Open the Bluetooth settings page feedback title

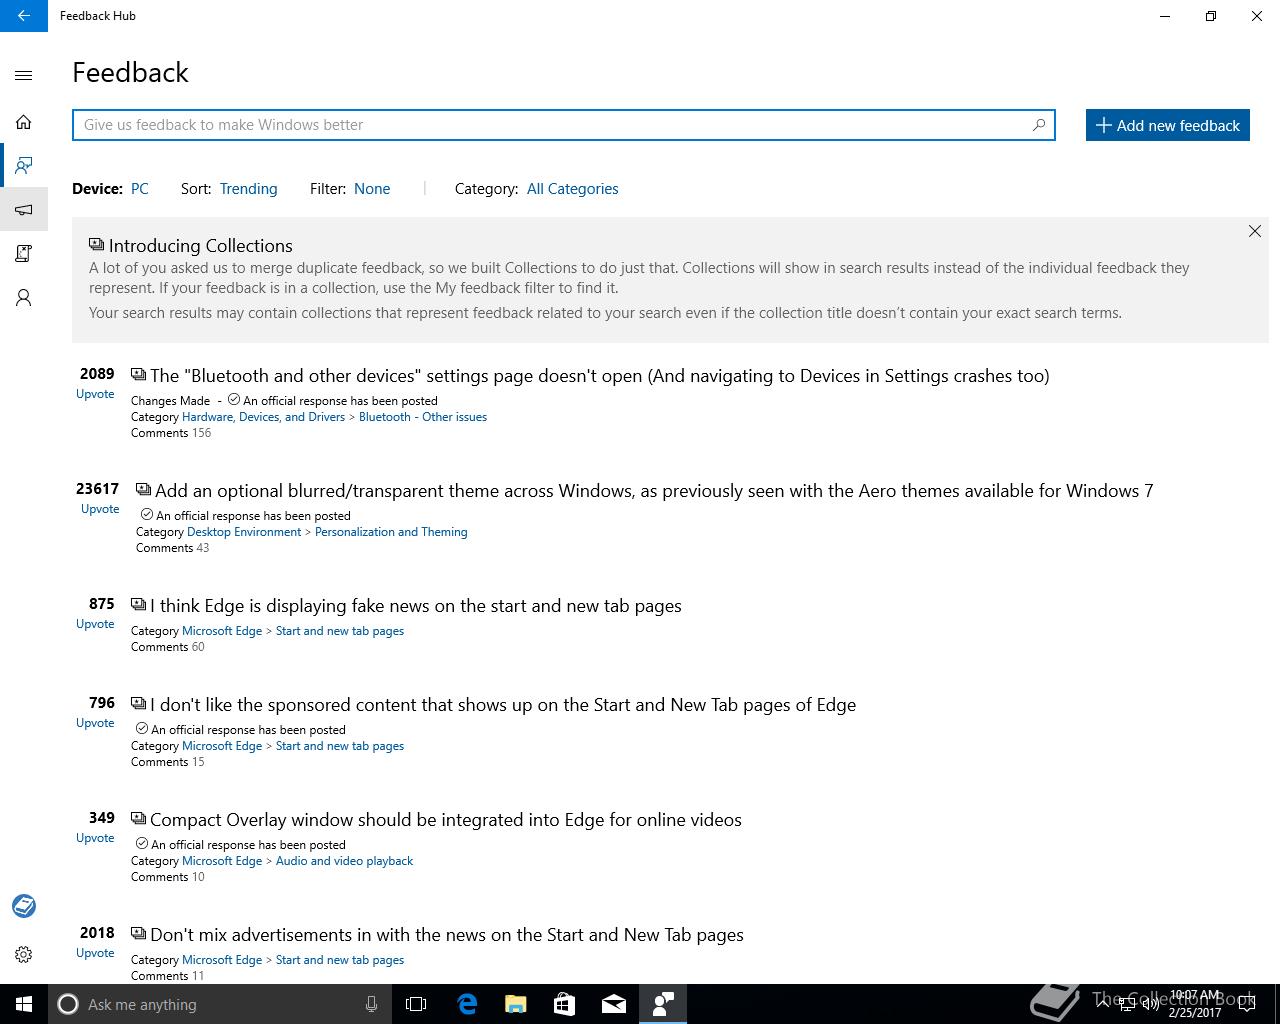coord(600,376)
